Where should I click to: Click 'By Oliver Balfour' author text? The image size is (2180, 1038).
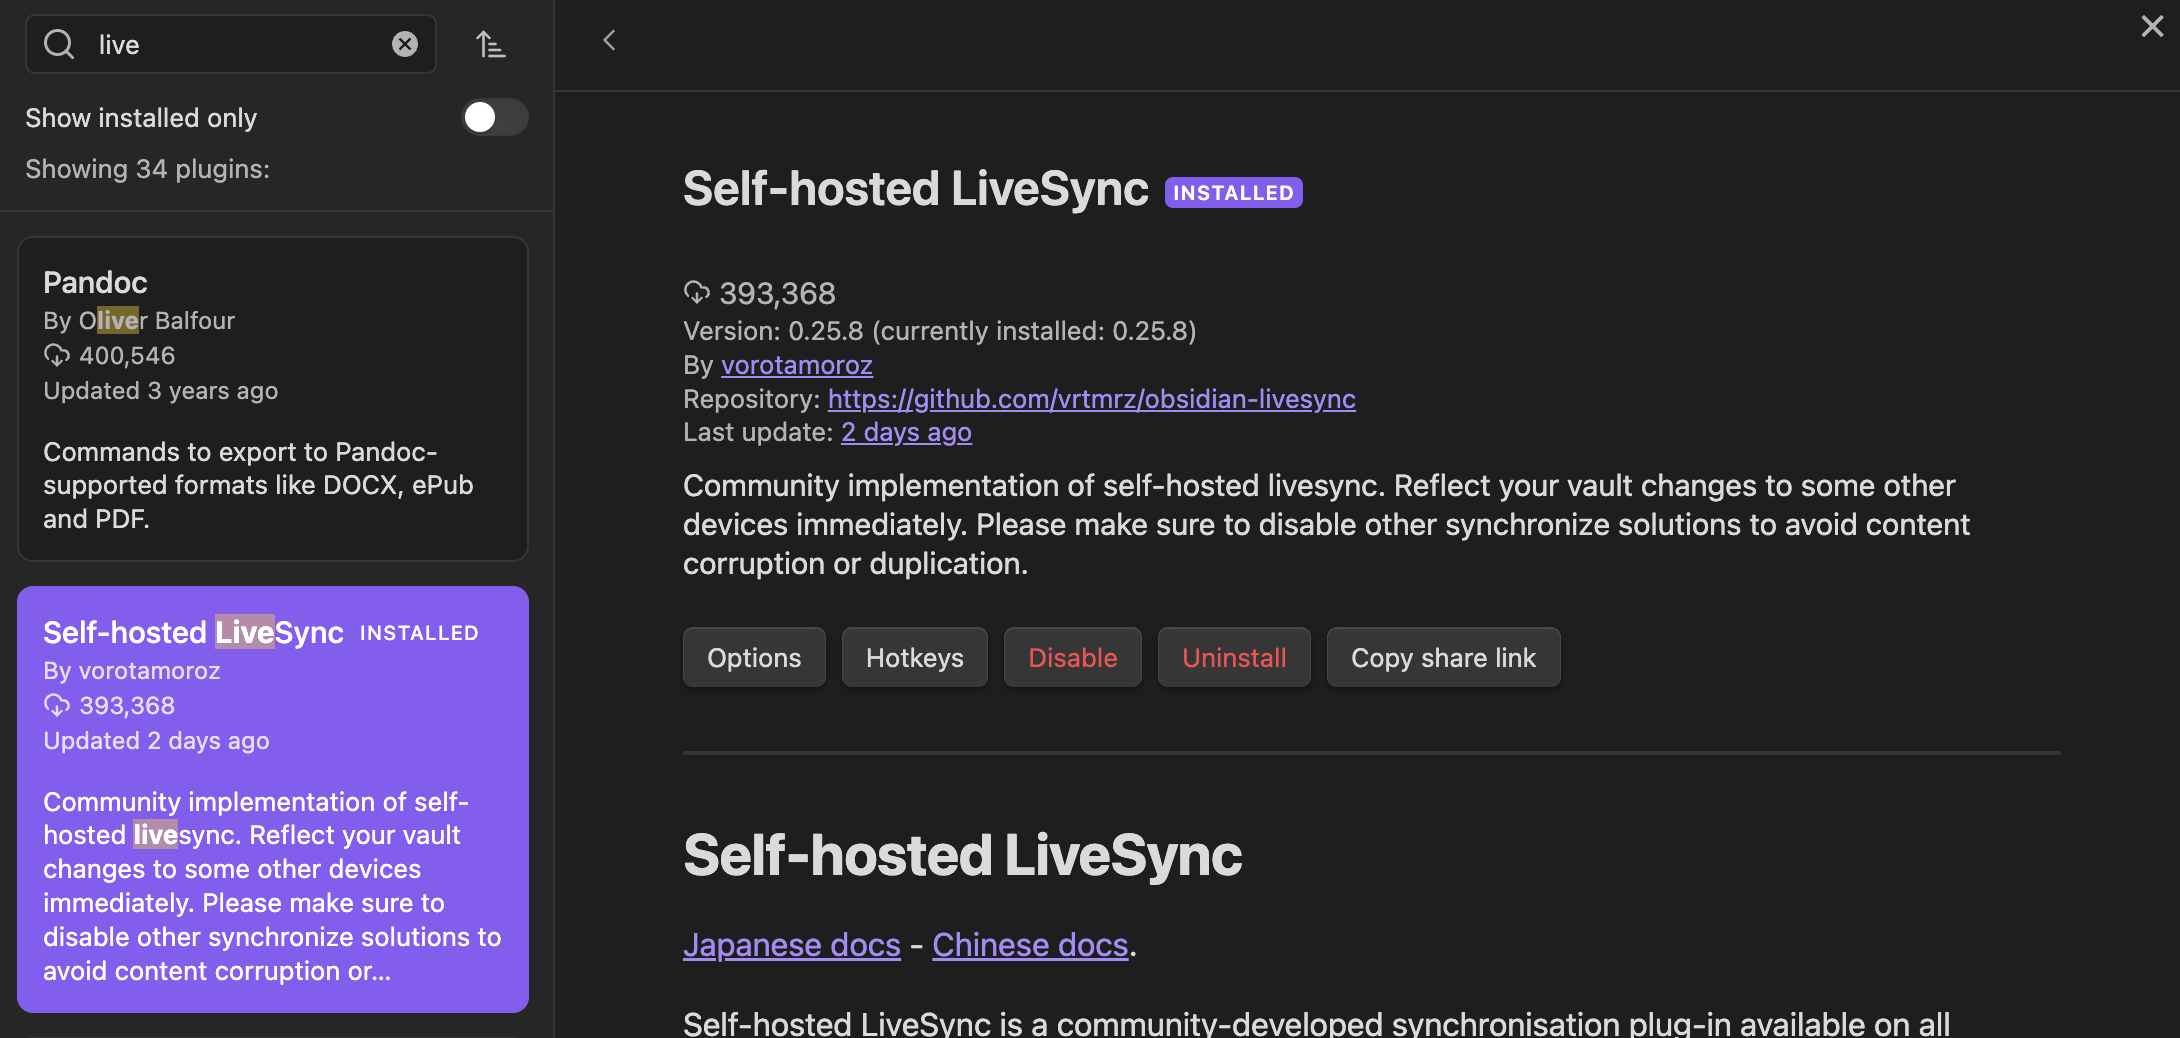[x=139, y=320]
